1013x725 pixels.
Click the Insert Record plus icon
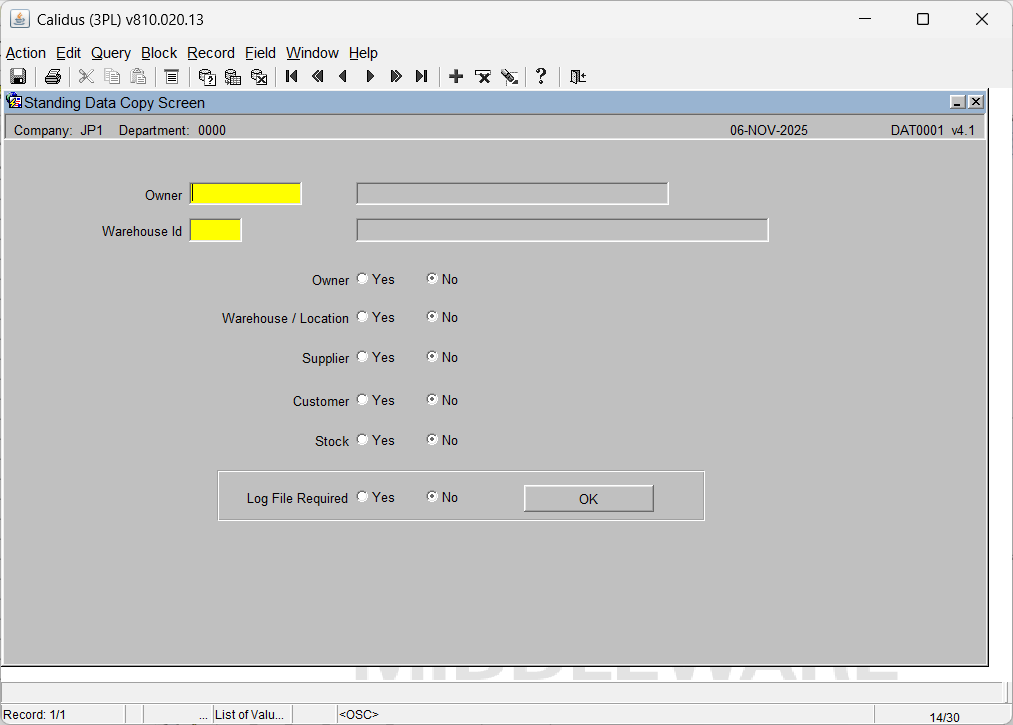[x=456, y=77]
